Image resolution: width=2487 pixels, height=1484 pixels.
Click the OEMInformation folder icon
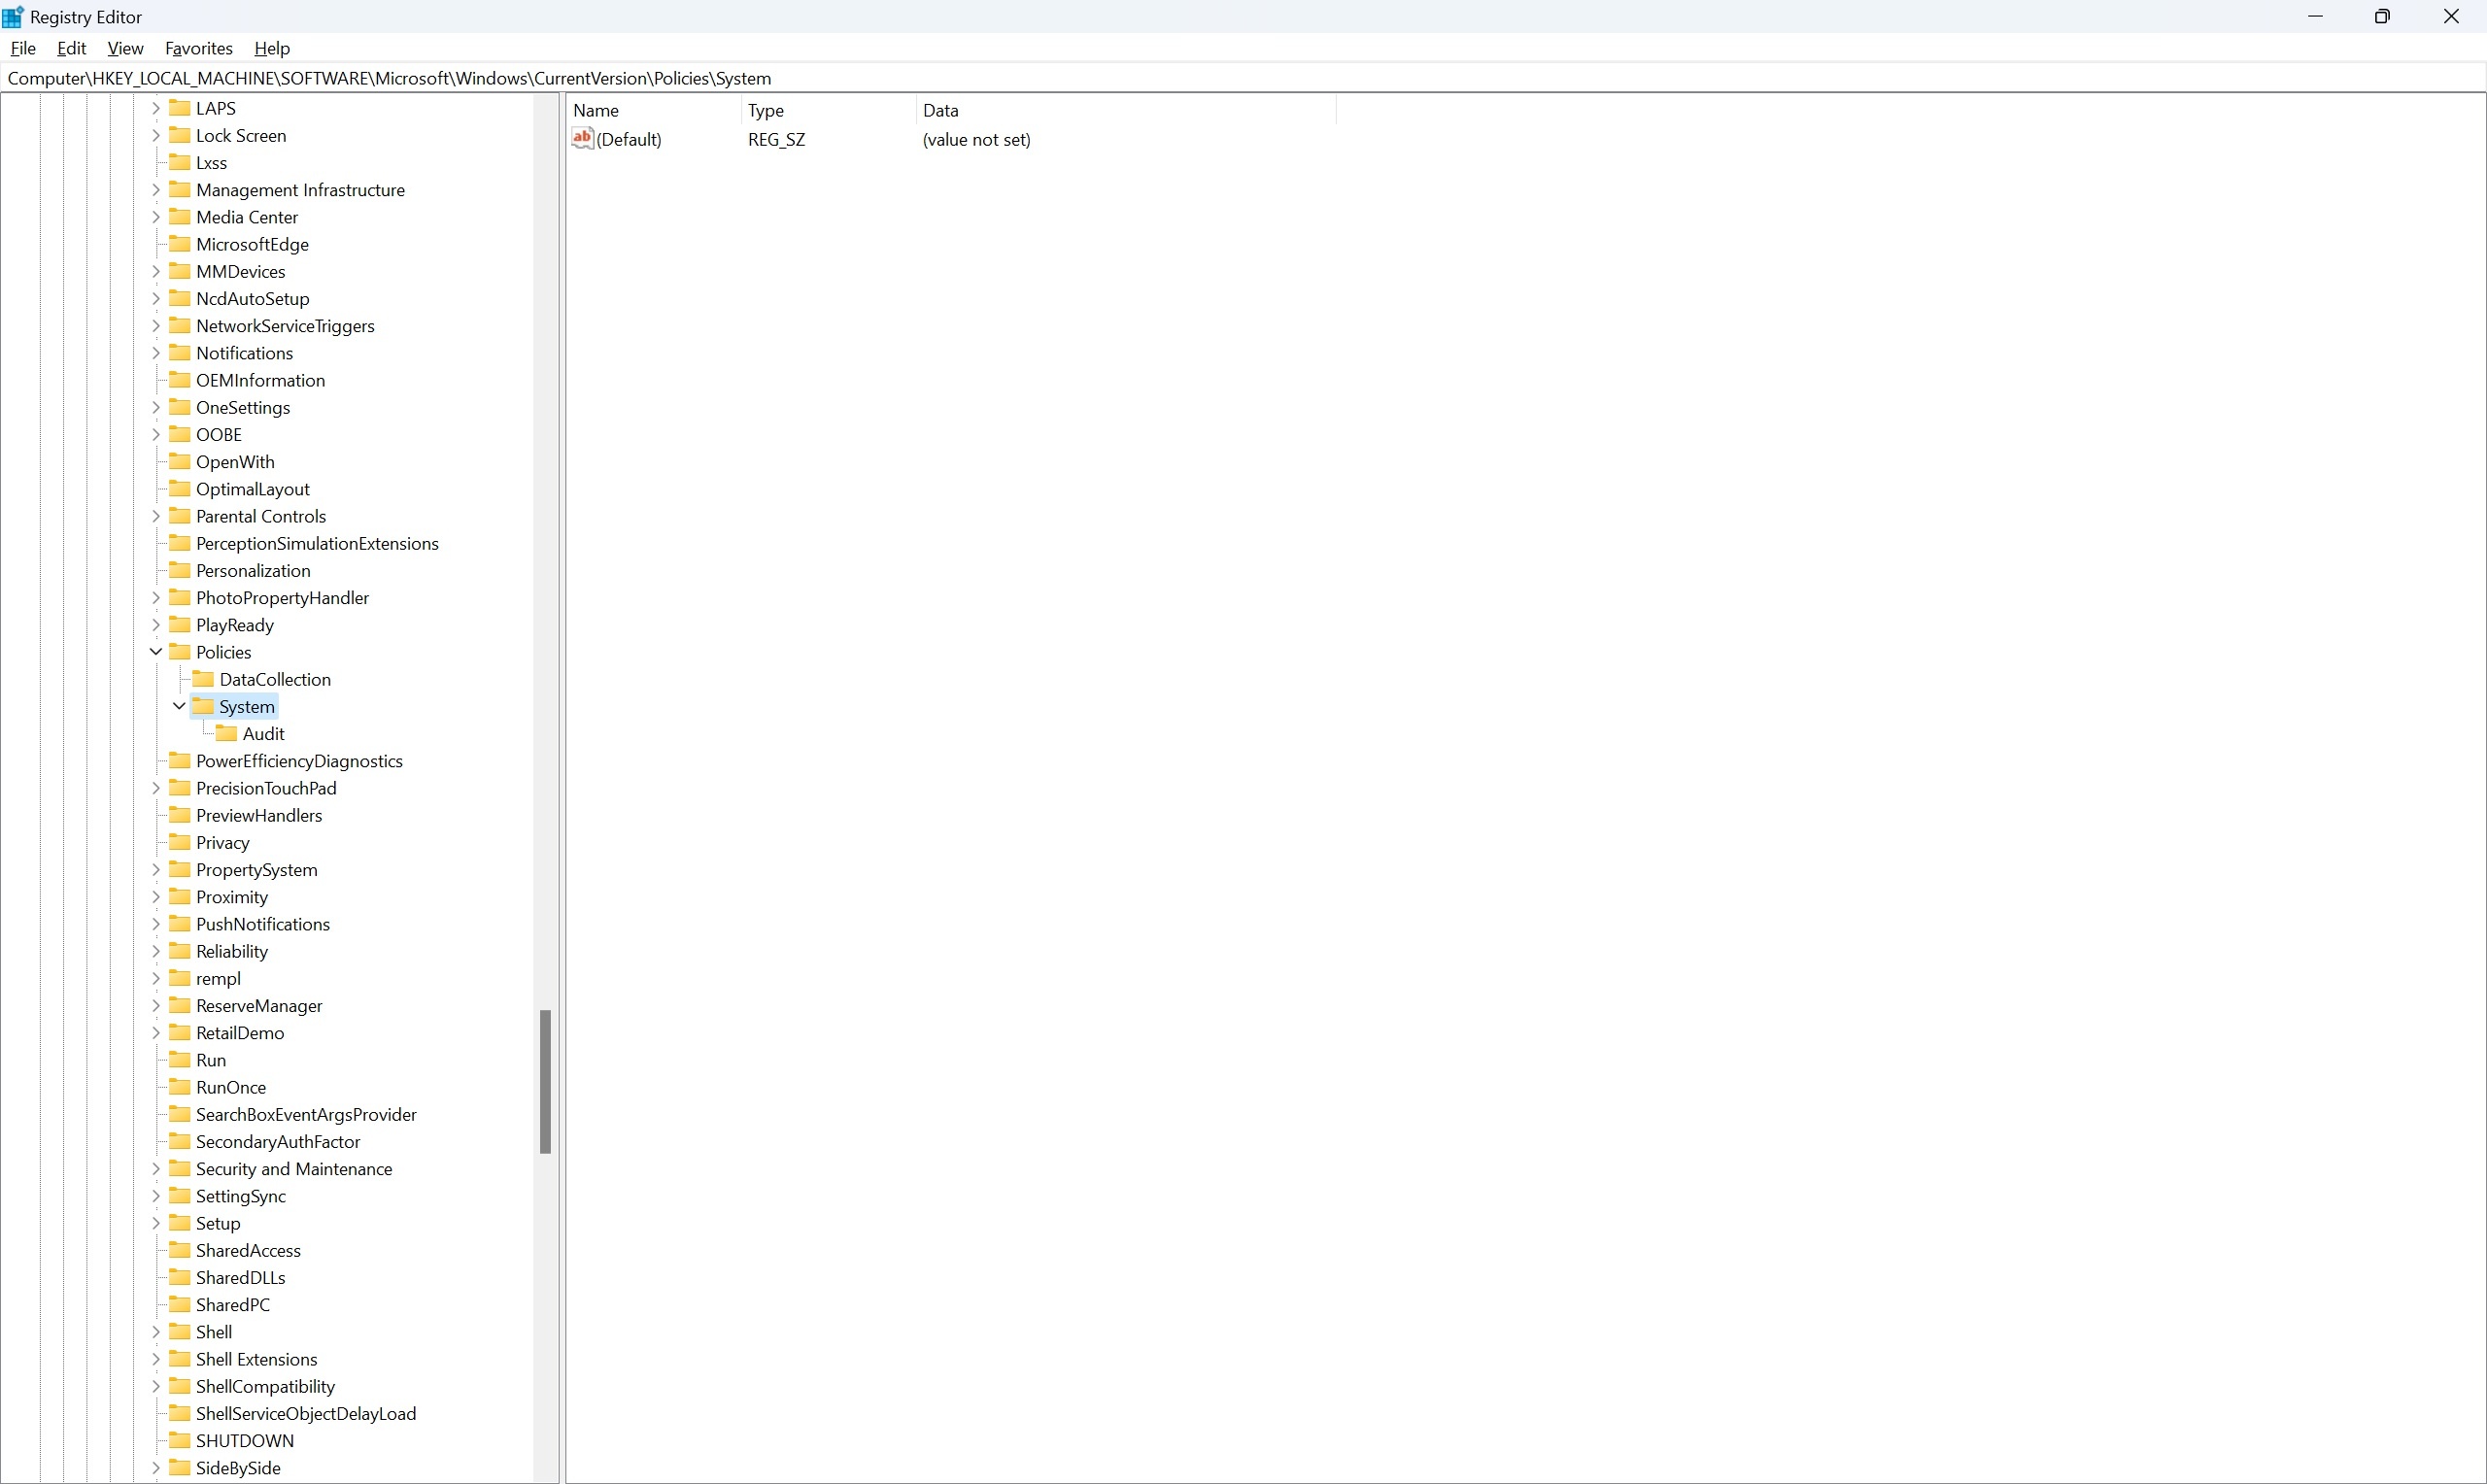coord(180,380)
